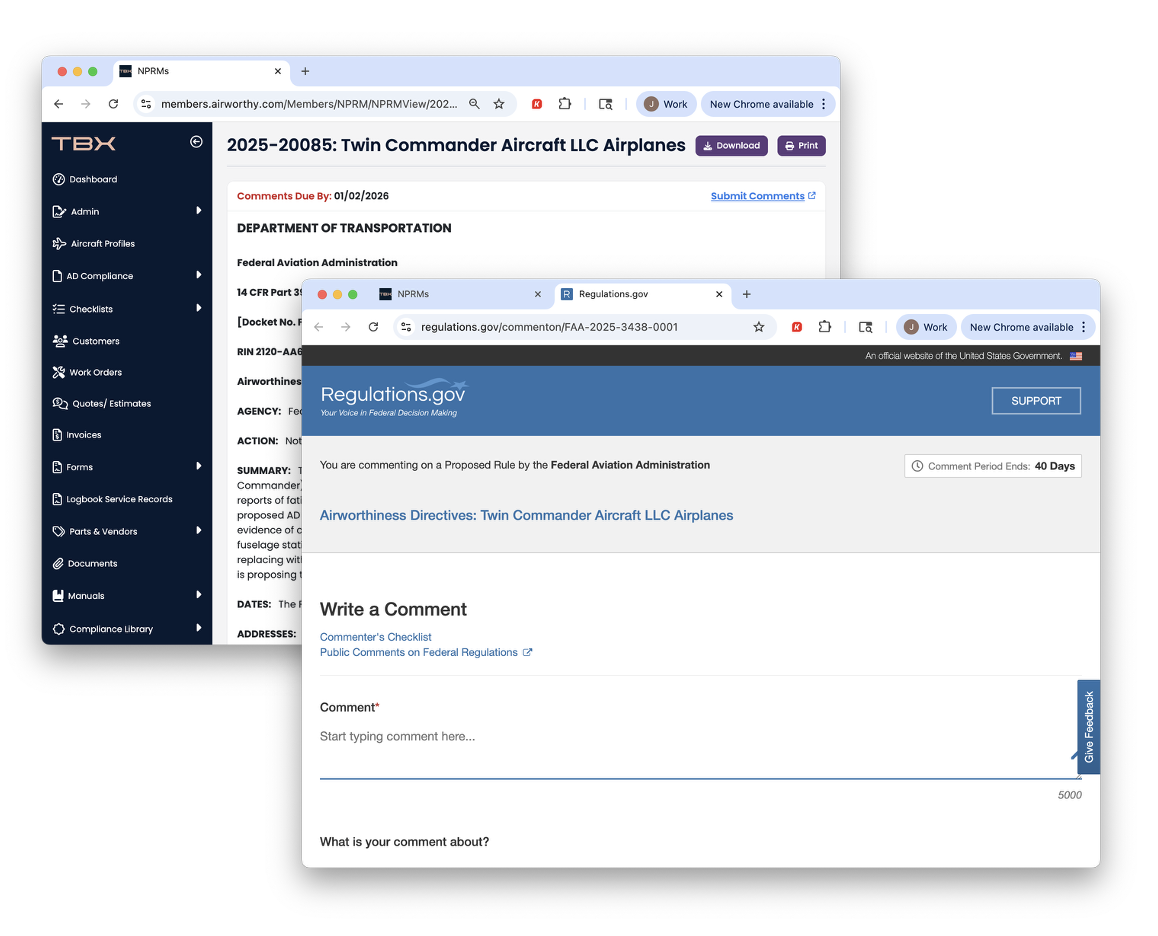
Task: Click the TBX logo in sidebar
Action: [x=83, y=143]
